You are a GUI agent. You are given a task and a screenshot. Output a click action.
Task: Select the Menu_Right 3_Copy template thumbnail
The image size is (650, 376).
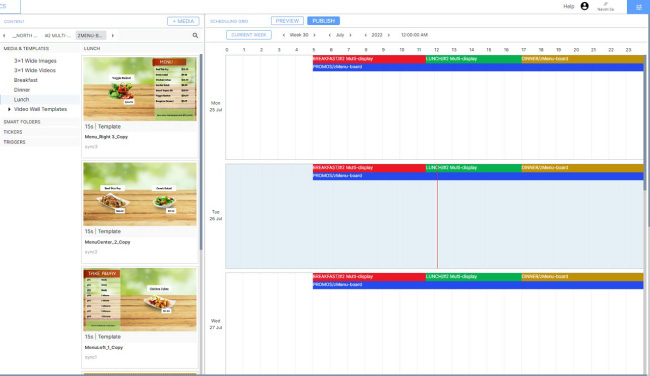point(140,89)
